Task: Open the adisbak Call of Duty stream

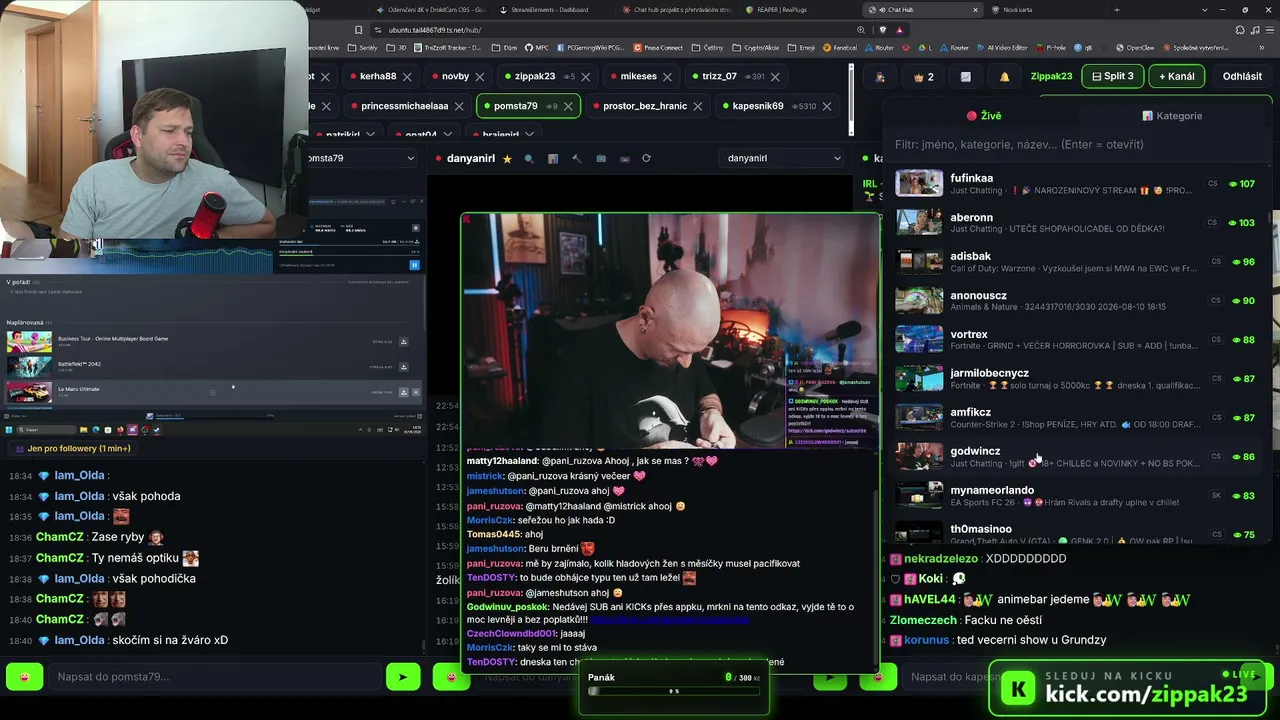Action: click(1076, 262)
